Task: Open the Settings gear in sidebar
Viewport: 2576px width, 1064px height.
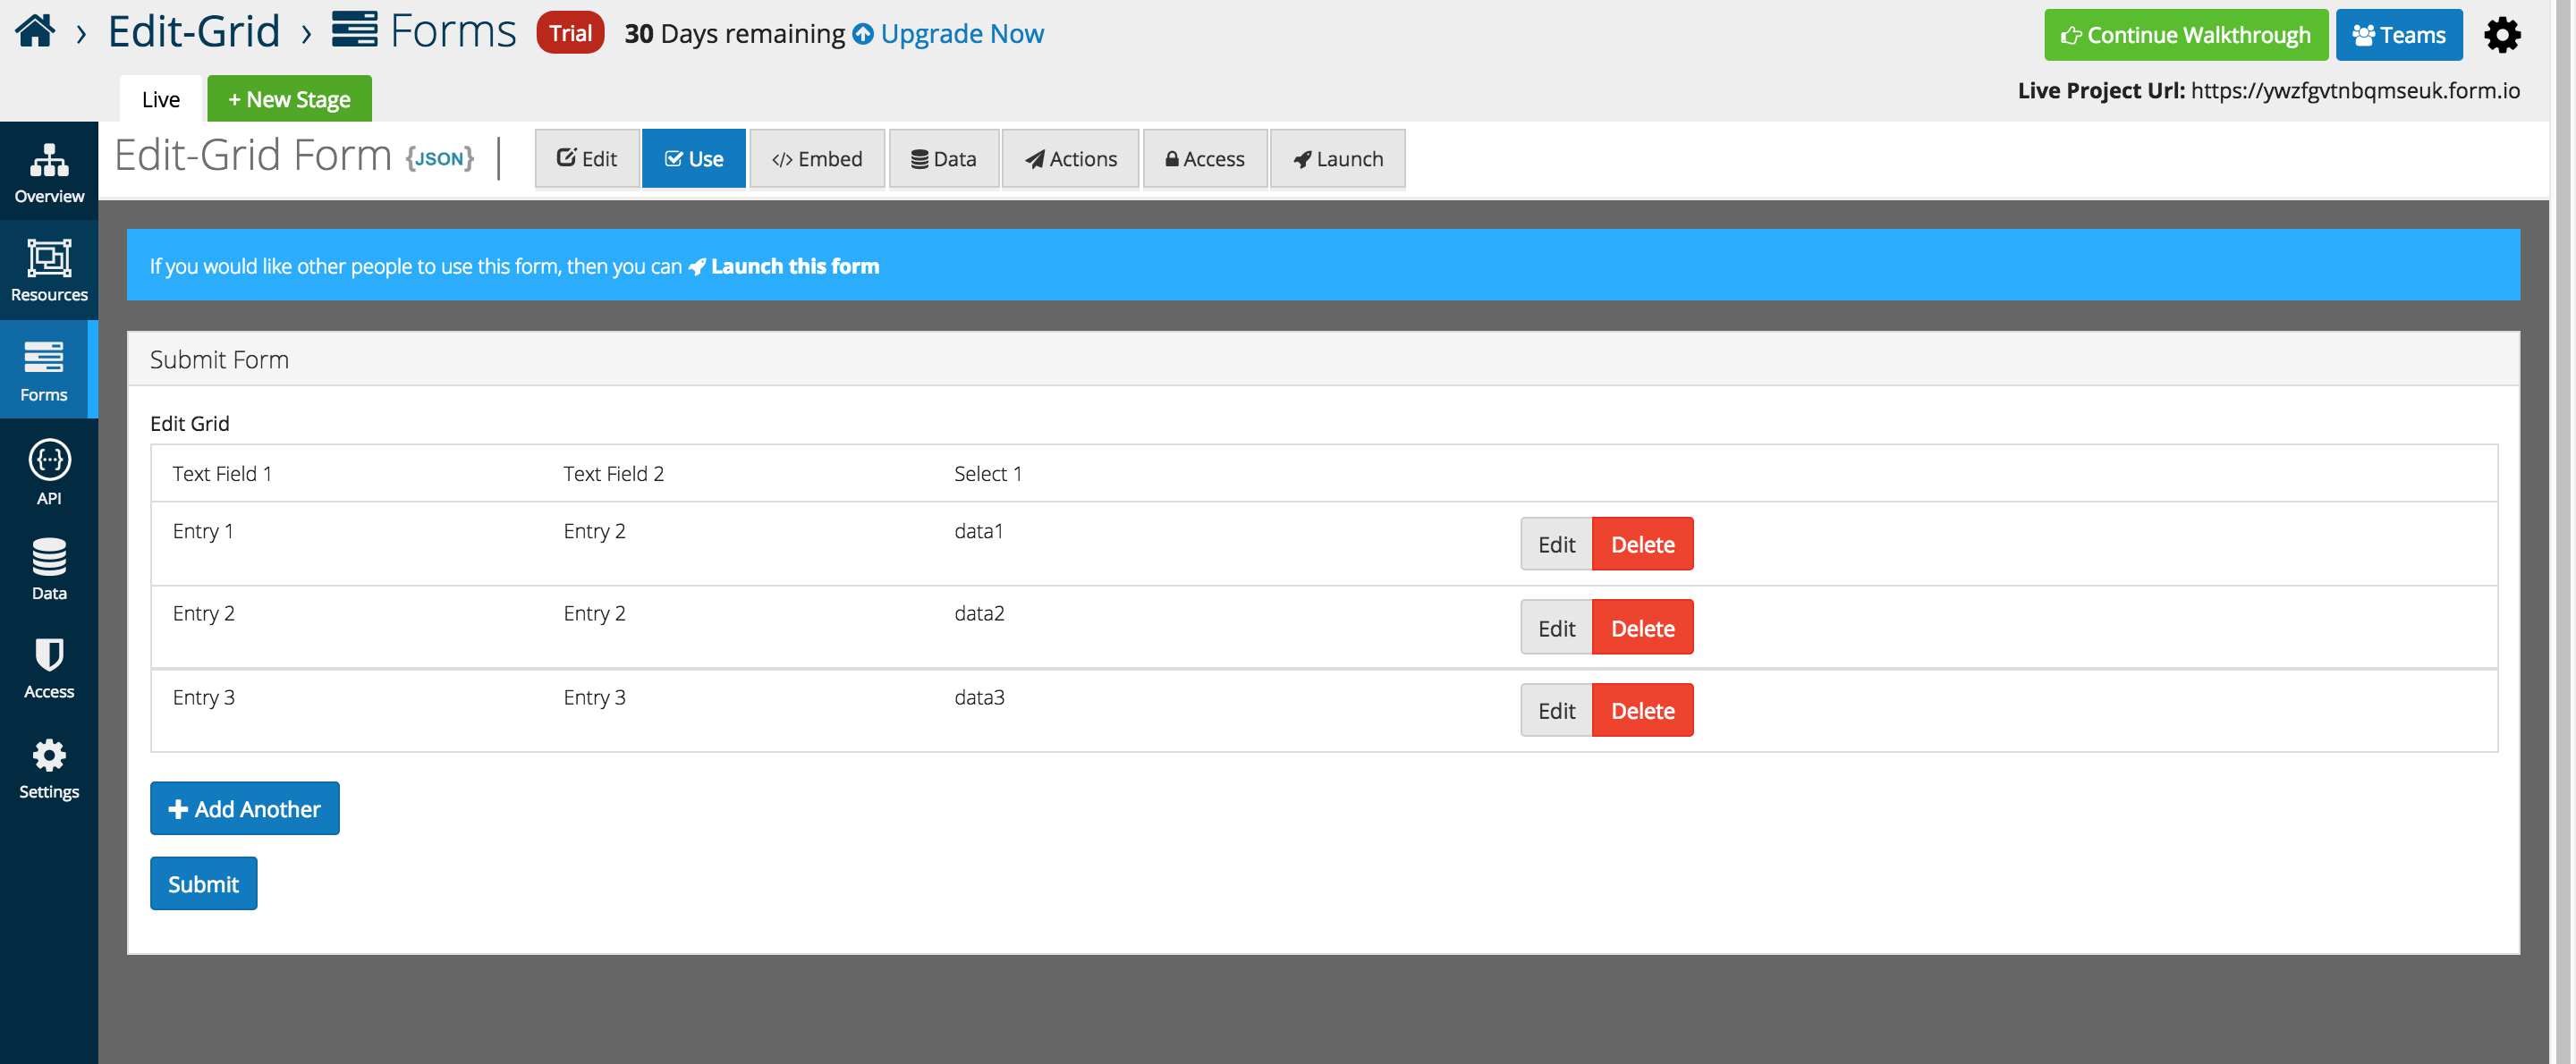Action: click(49, 755)
